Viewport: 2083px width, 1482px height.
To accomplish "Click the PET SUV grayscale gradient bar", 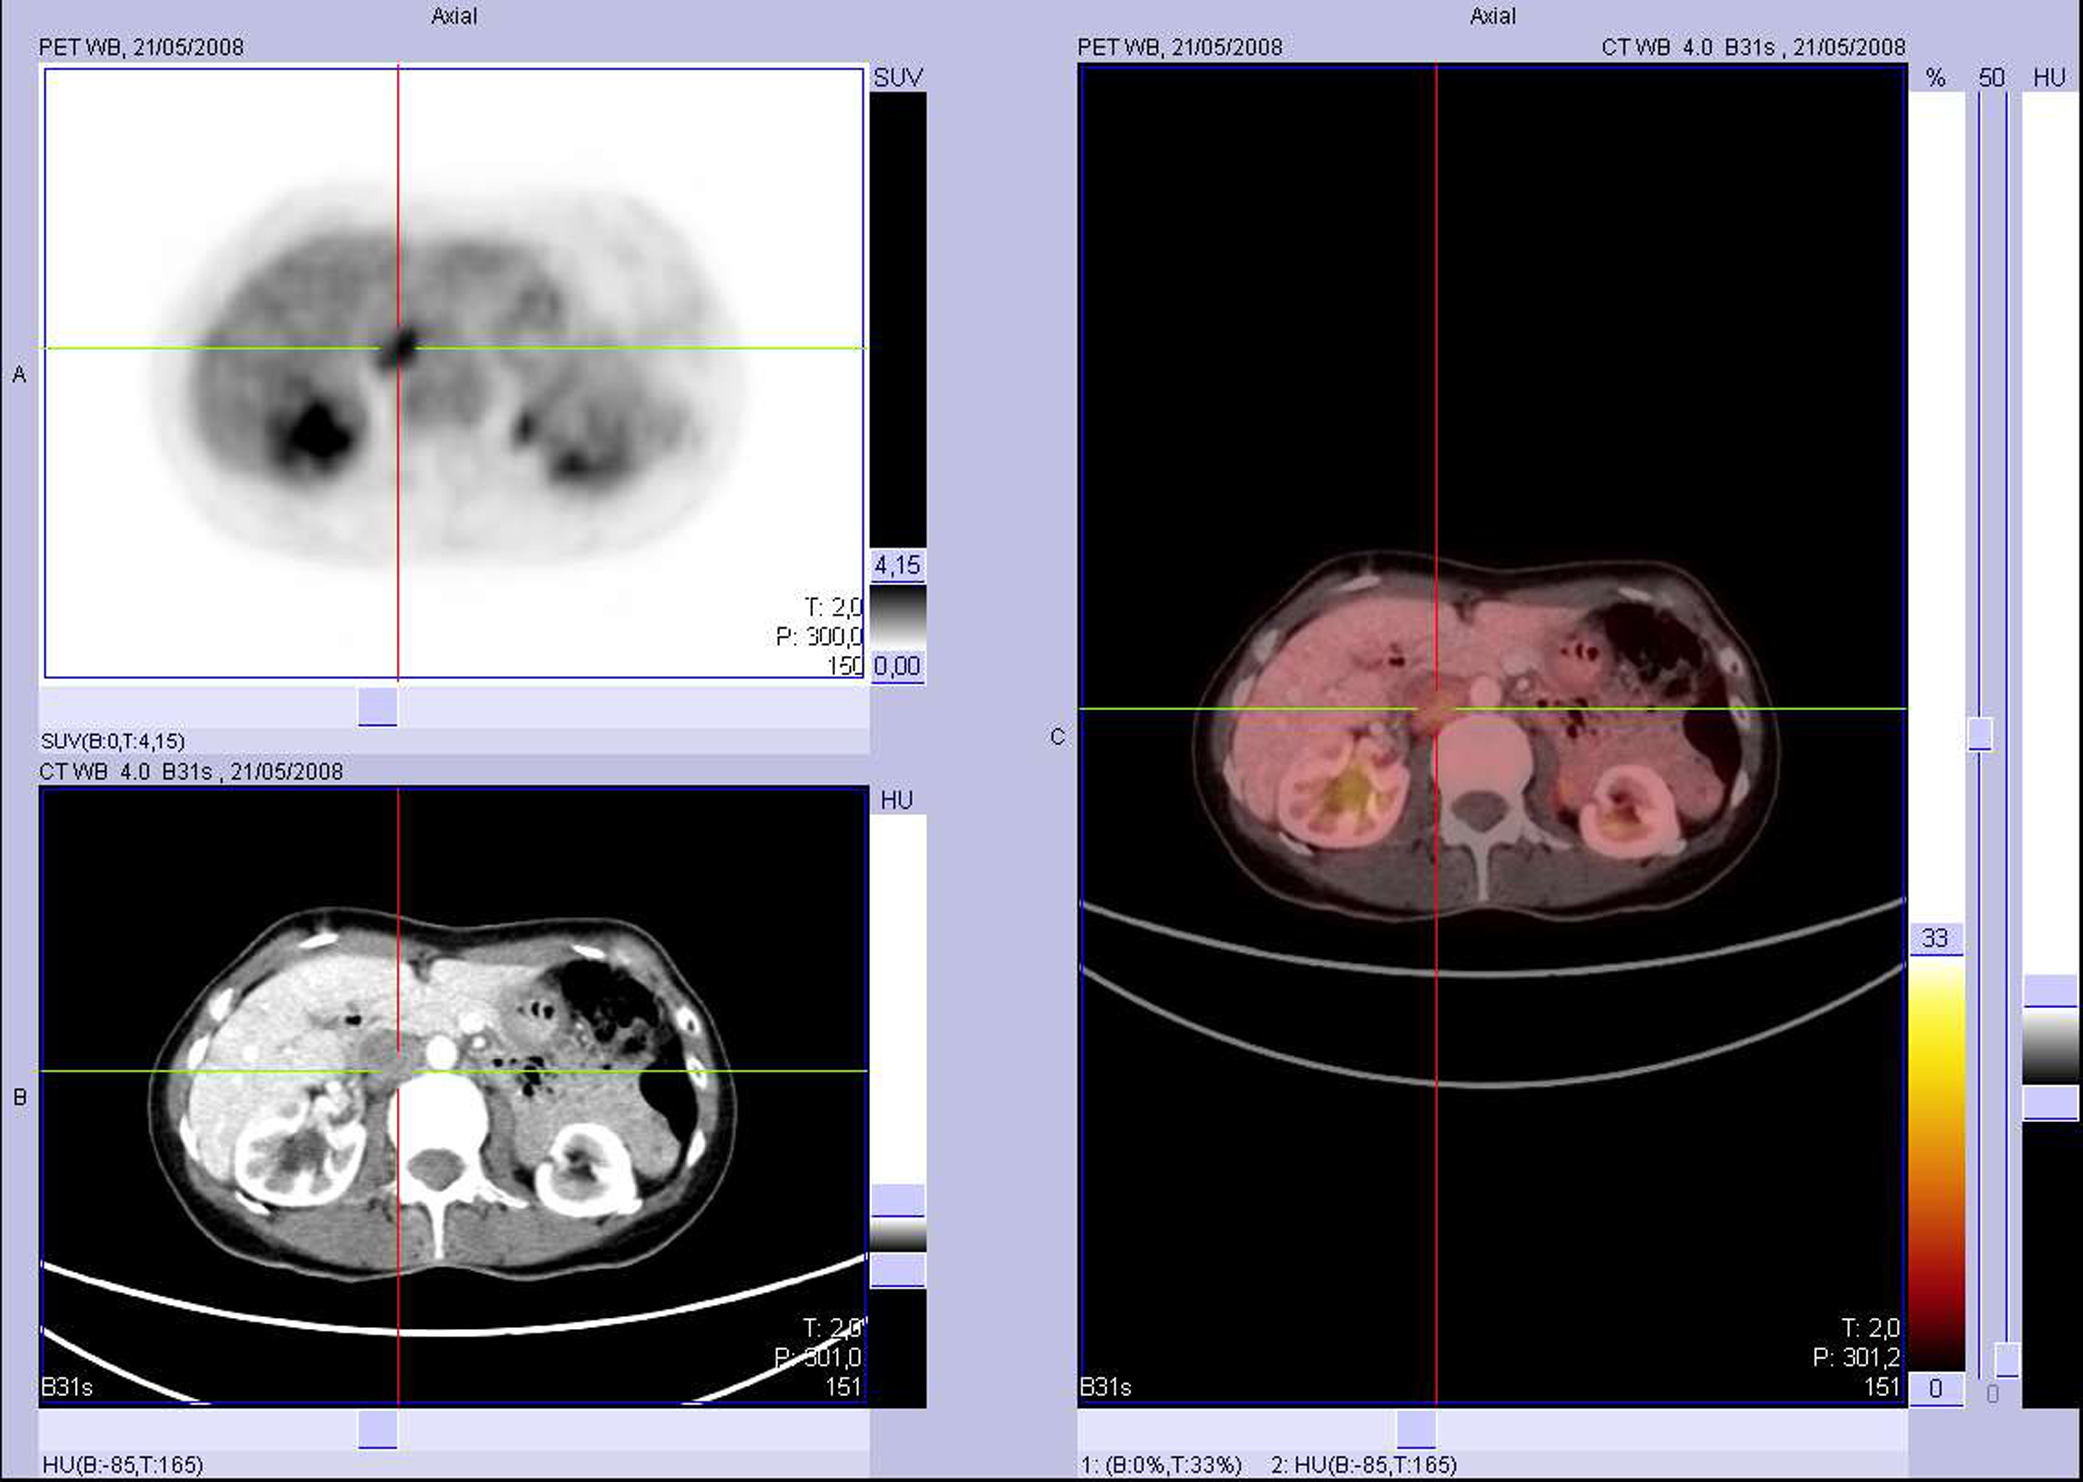I will pyautogui.click(x=897, y=615).
